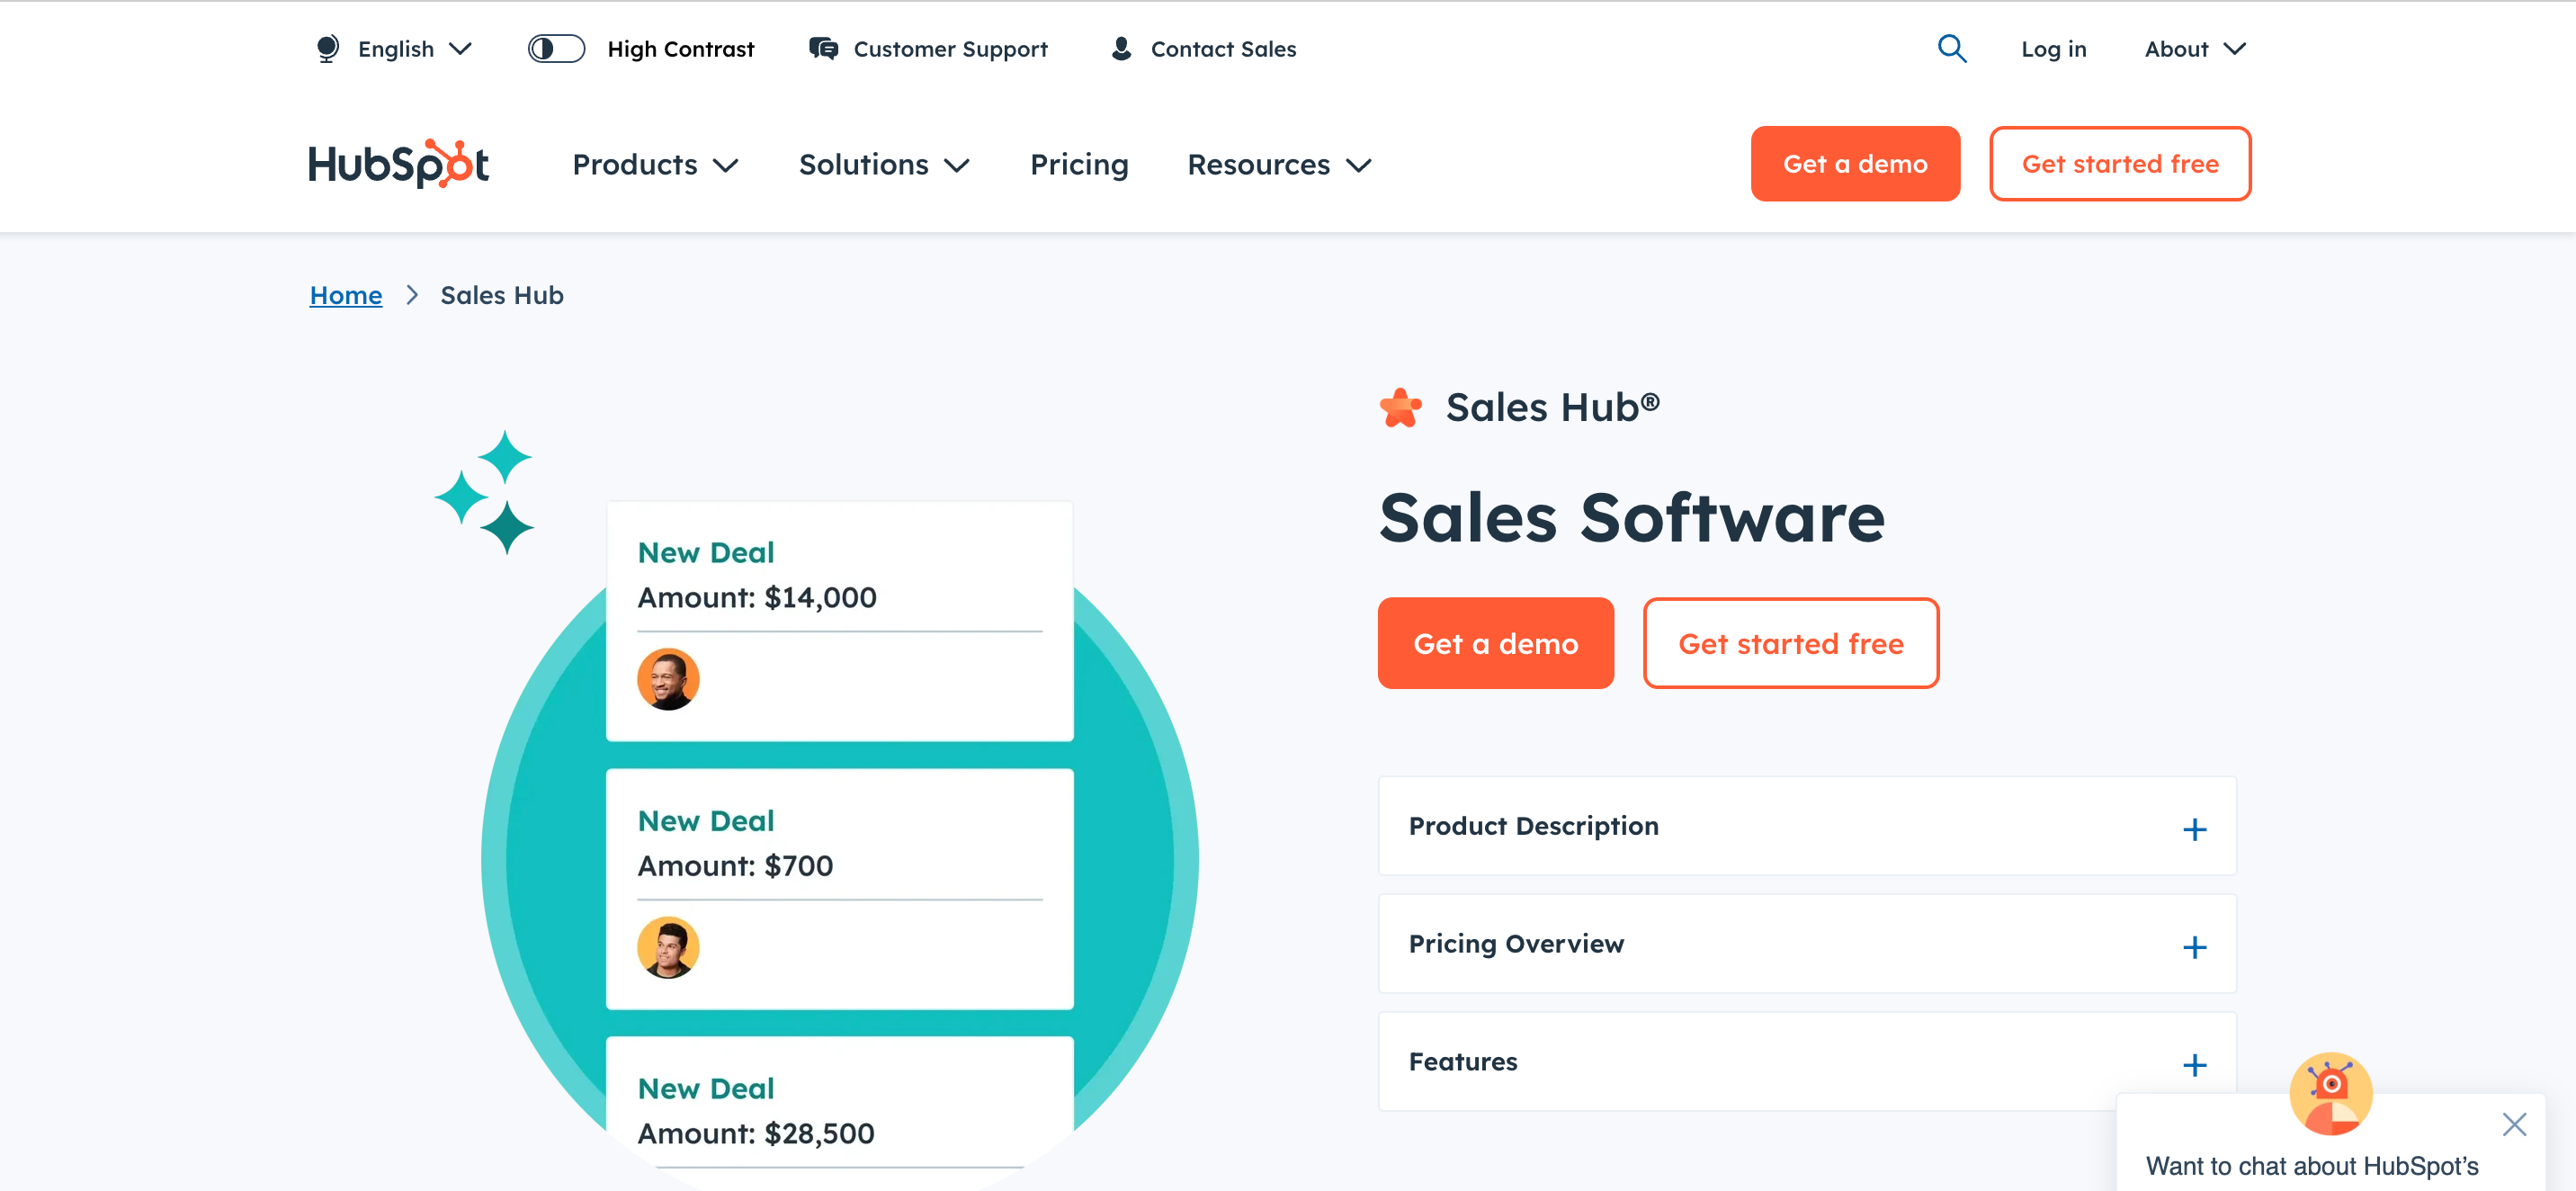Open the Resources menu

click(x=1277, y=164)
